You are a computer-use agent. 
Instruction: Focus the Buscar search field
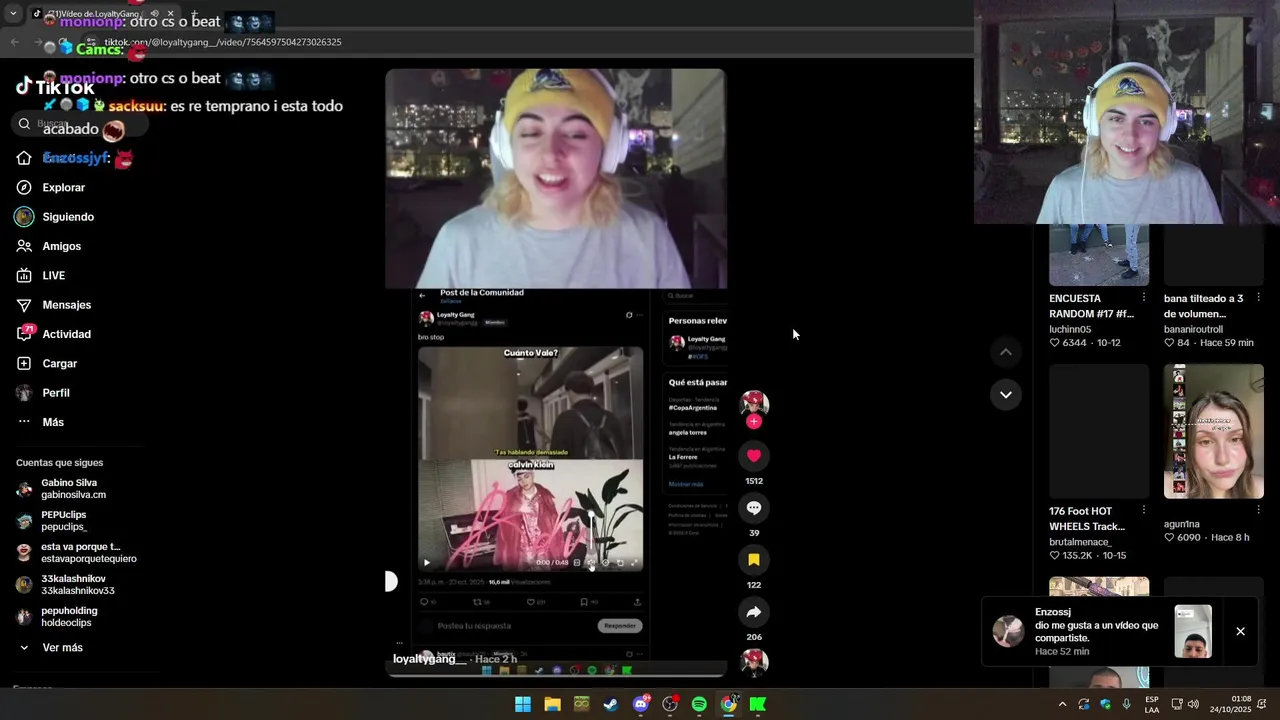coord(80,124)
